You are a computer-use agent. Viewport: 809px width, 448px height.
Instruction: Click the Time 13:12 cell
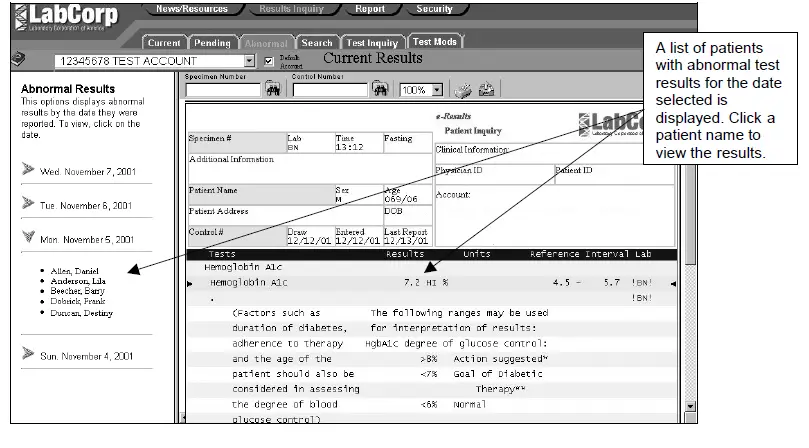point(359,142)
